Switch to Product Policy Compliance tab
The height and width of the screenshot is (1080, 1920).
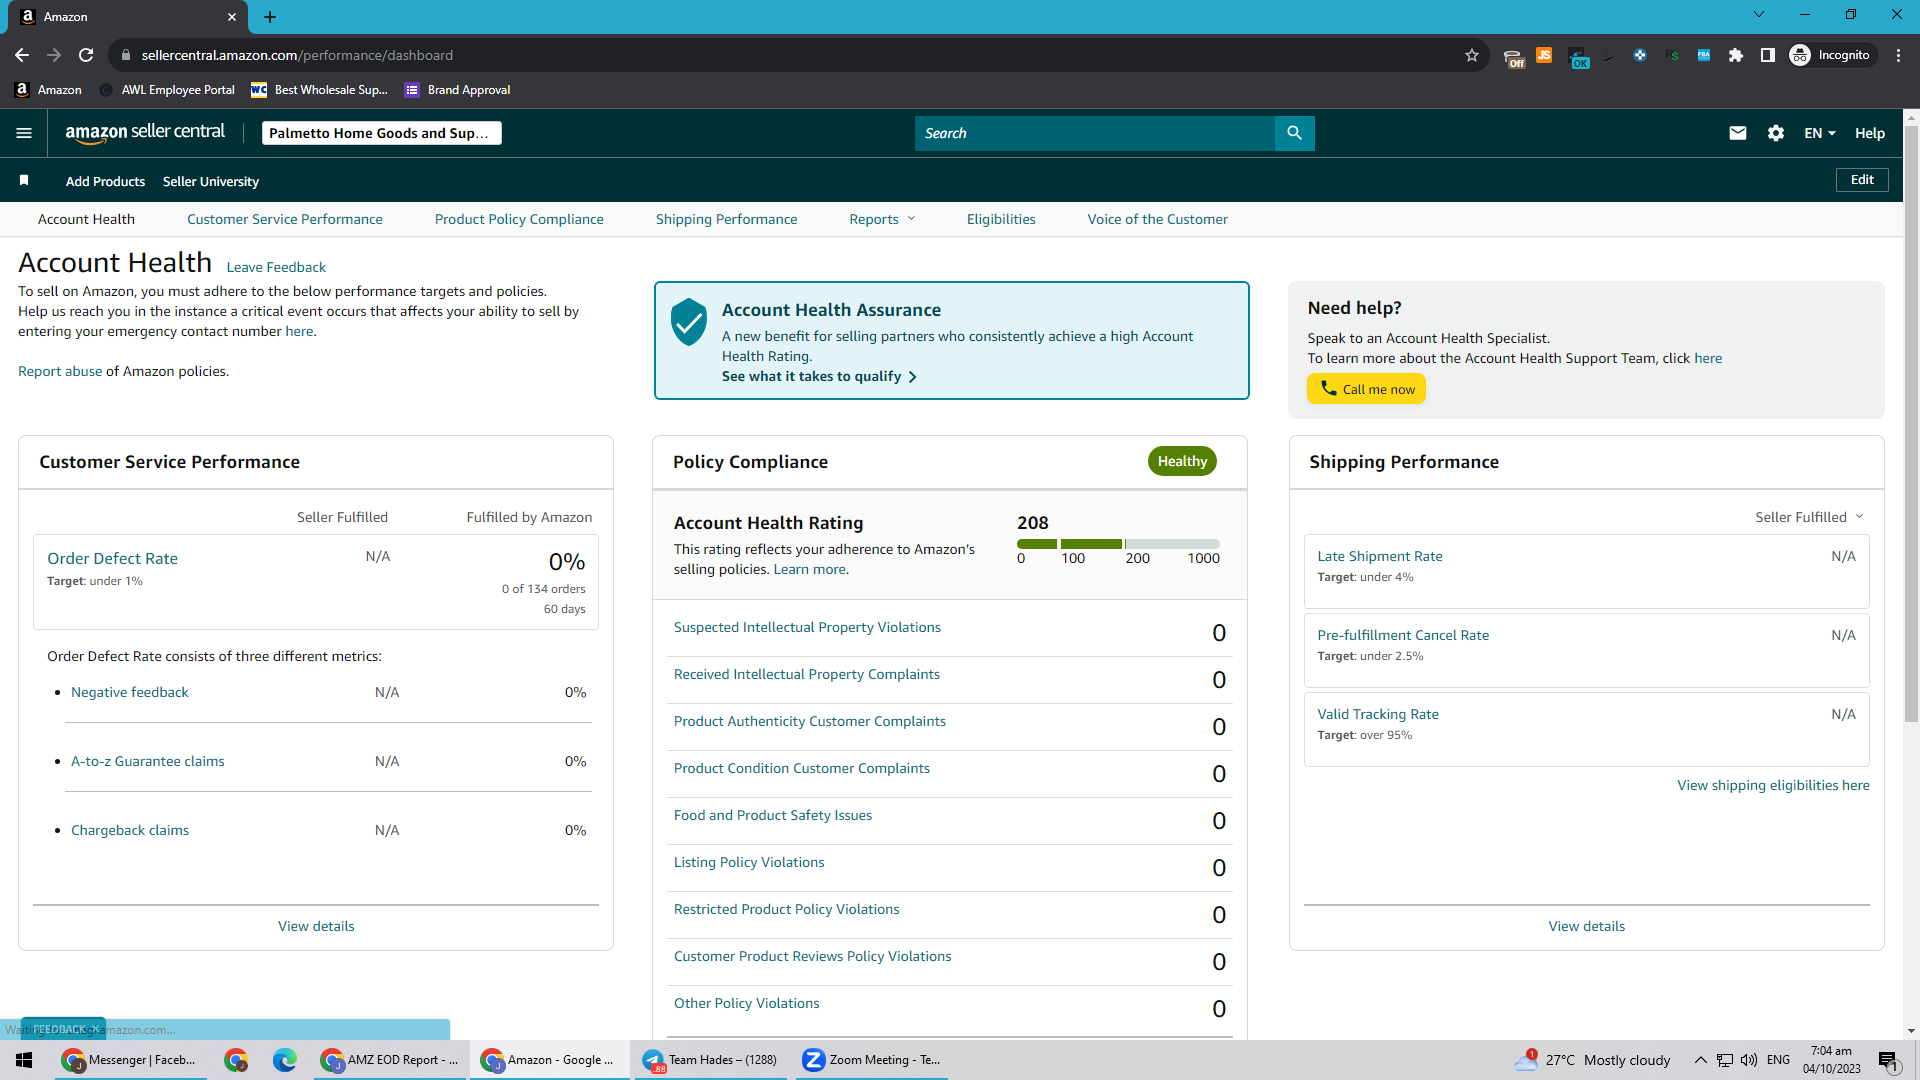[x=519, y=219]
